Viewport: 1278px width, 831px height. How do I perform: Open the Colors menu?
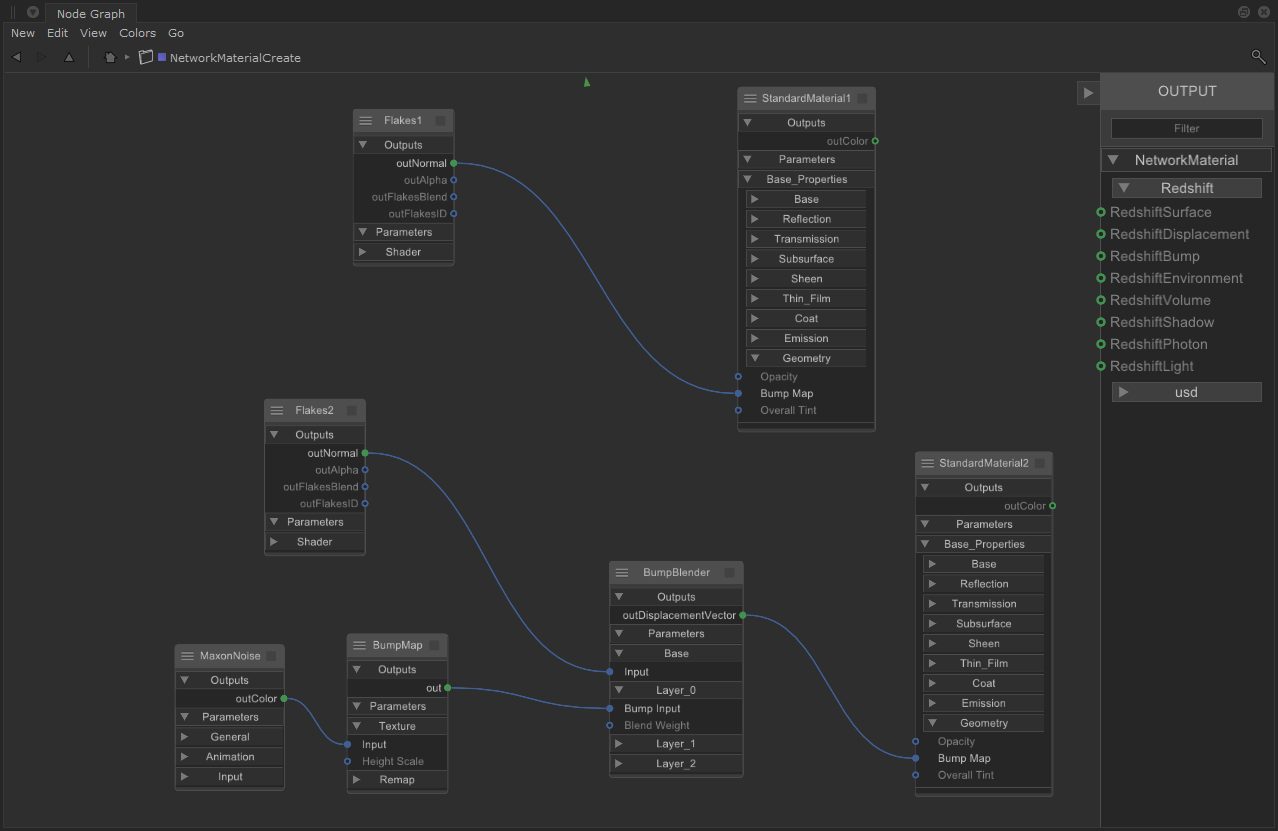(138, 33)
